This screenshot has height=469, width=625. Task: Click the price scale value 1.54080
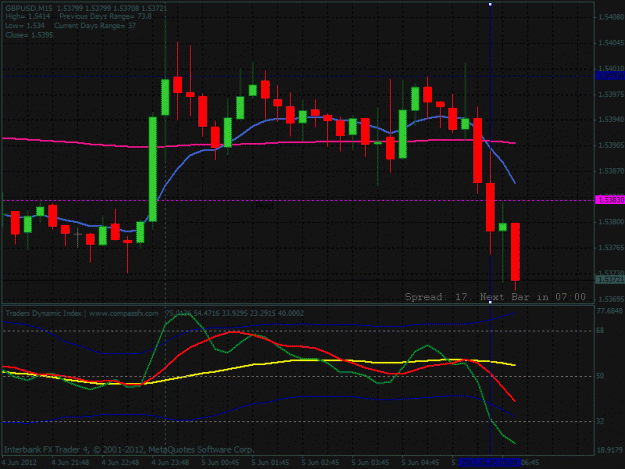click(611, 17)
